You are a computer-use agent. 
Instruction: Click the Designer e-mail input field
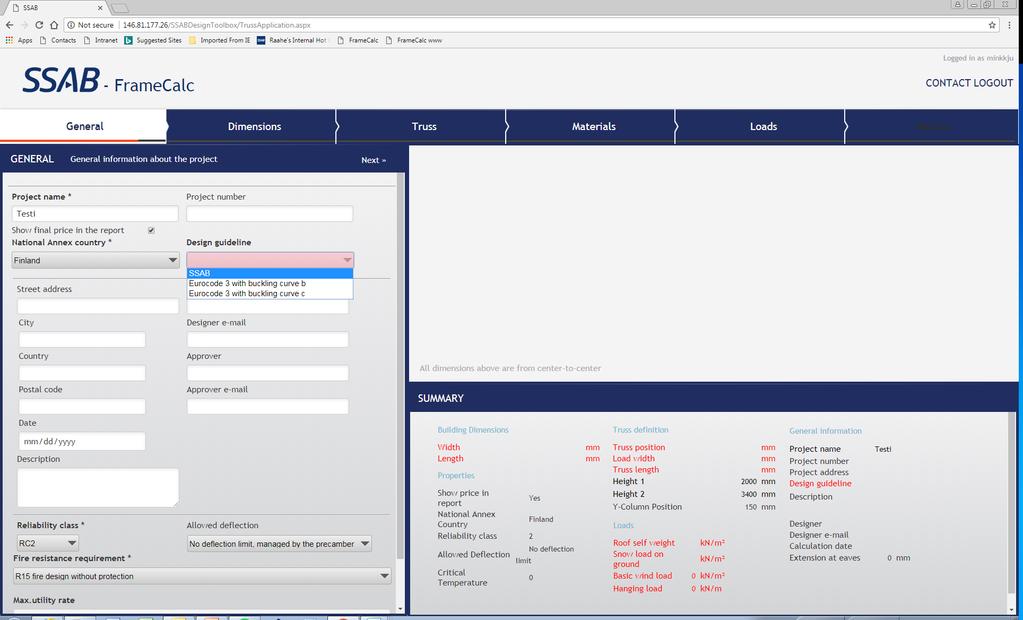point(267,339)
